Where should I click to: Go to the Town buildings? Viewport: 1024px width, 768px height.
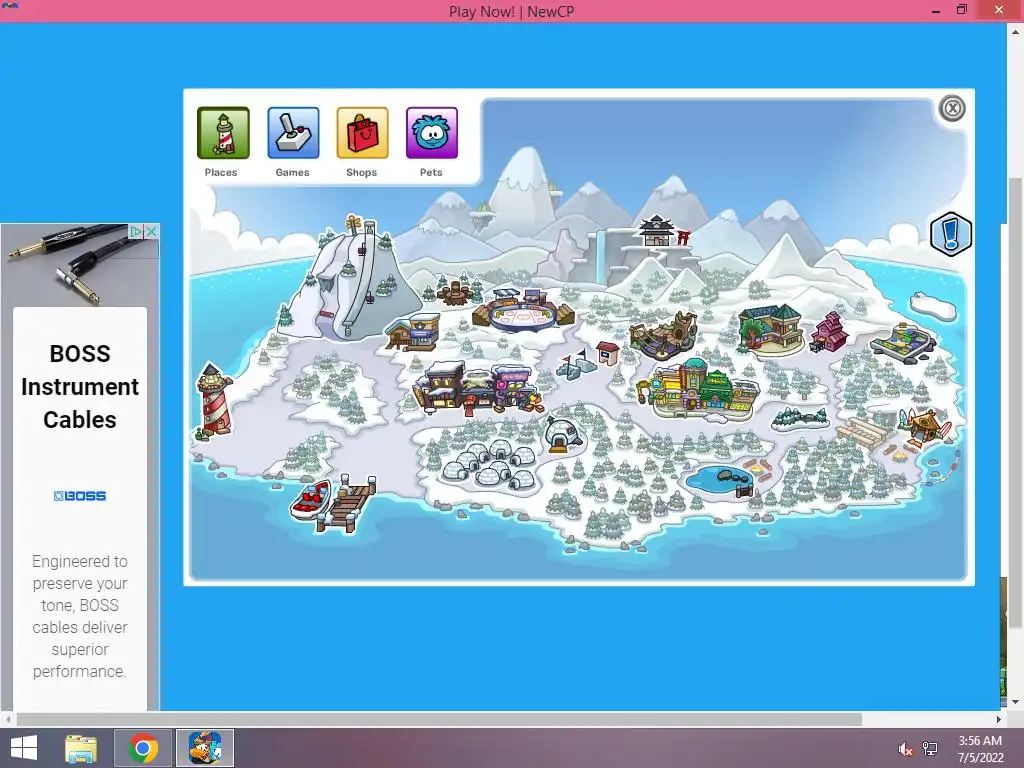coord(478,388)
